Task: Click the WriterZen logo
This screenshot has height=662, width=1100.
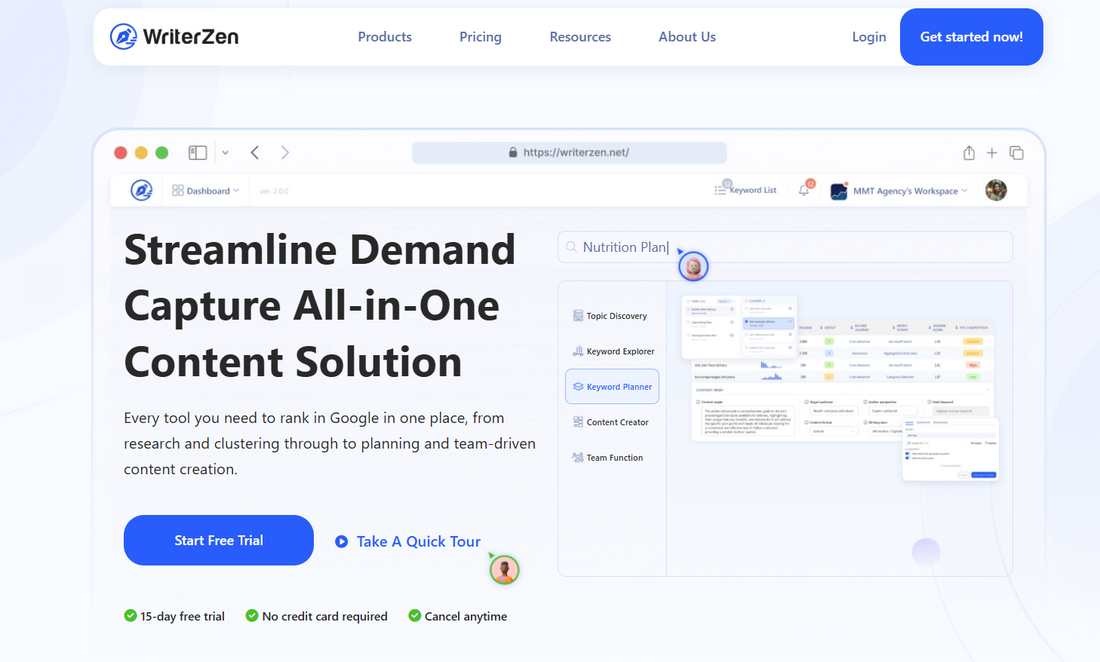Action: click(175, 36)
